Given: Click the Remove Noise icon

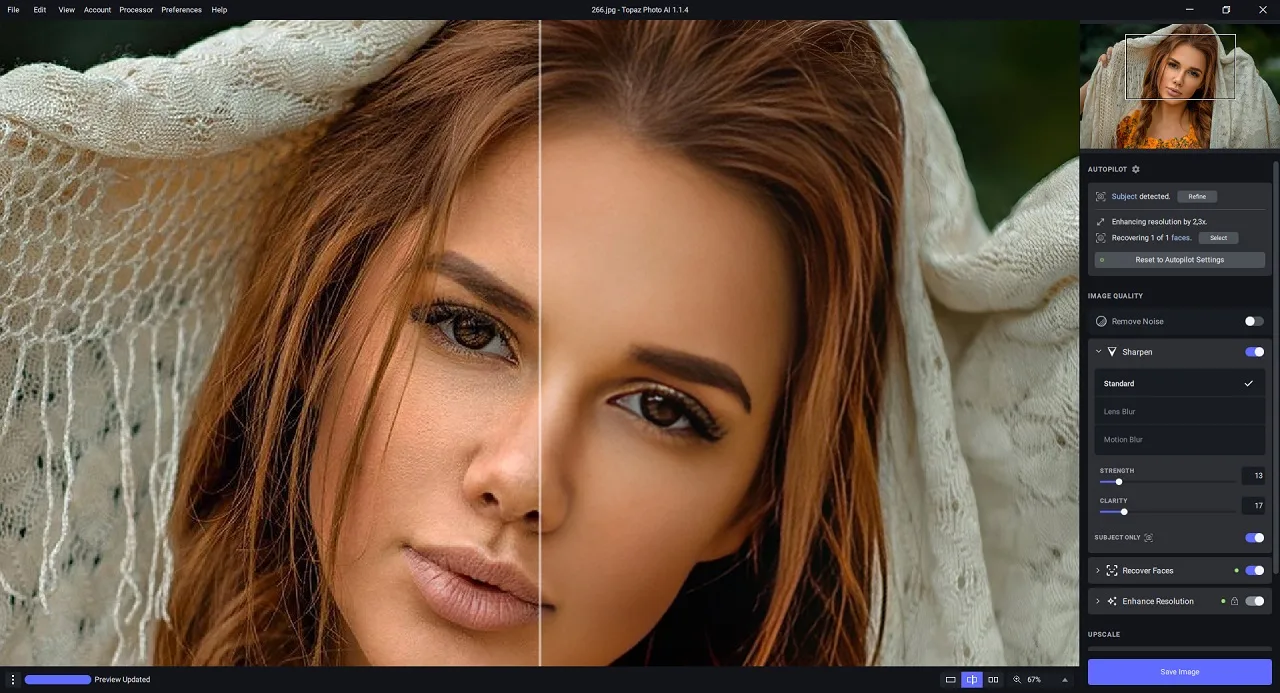Looking at the screenshot, I should click(1101, 321).
